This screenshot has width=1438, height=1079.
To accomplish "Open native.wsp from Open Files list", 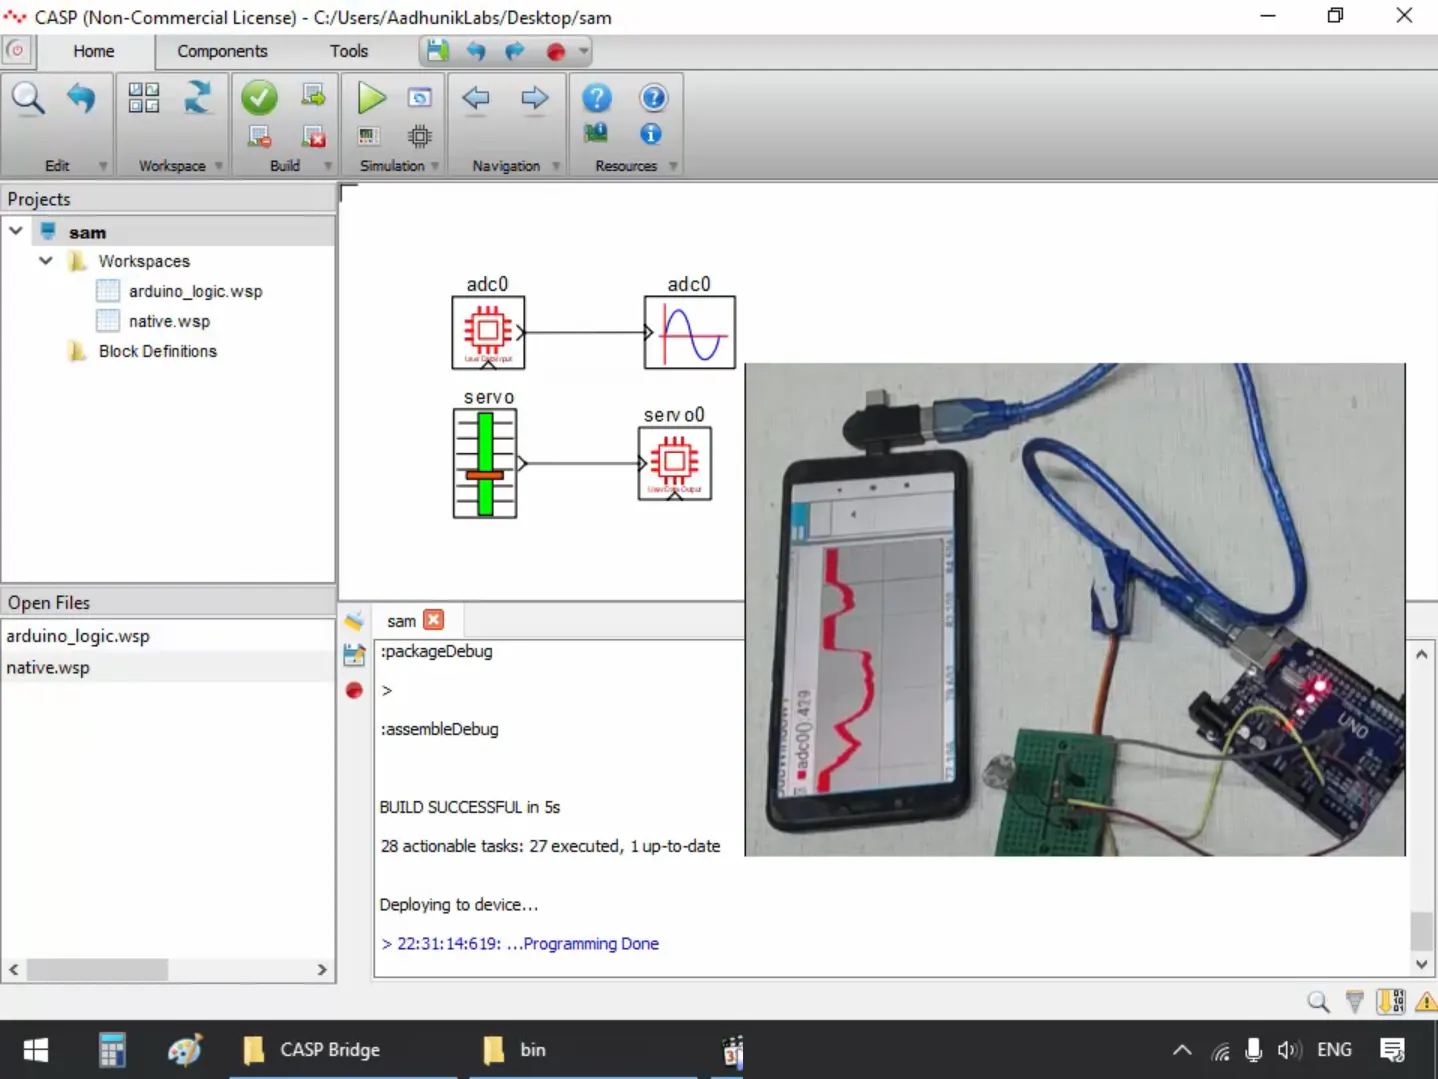I will click(x=47, y=667).
